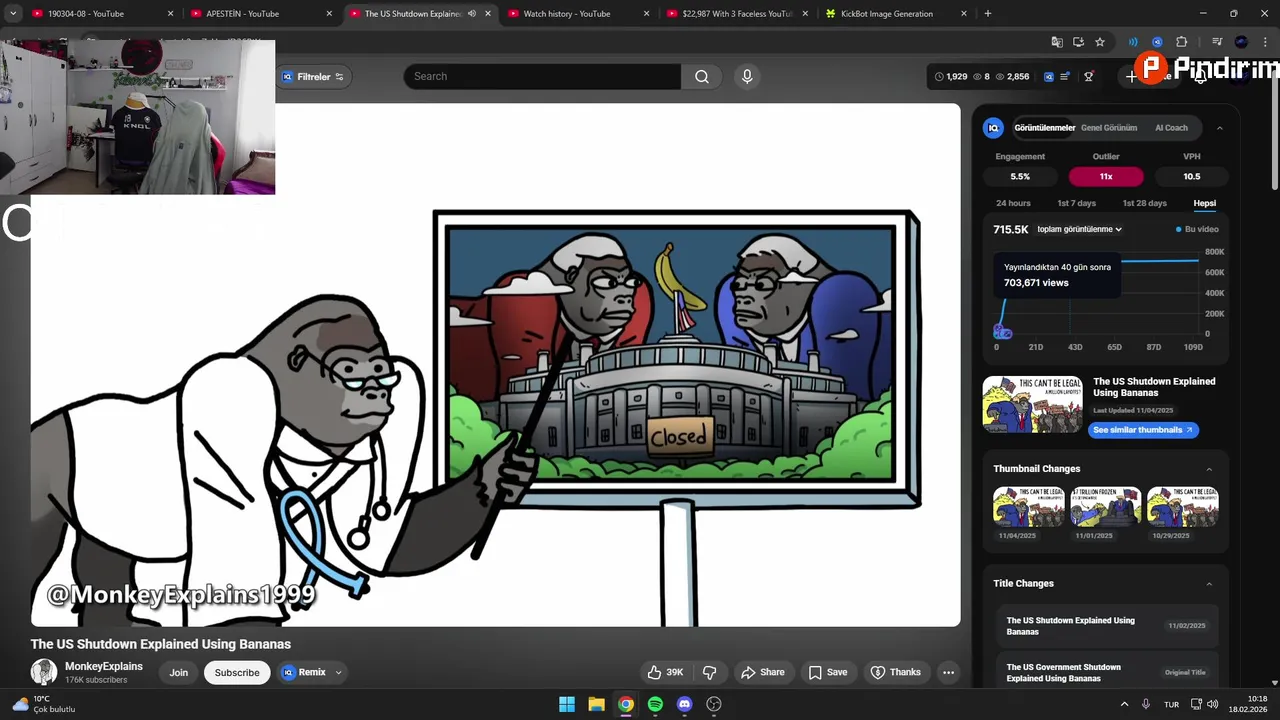Screen dimensions: 1280x720
Task: Click the Engagement 5.5% value
Action: coord(1020,176)
